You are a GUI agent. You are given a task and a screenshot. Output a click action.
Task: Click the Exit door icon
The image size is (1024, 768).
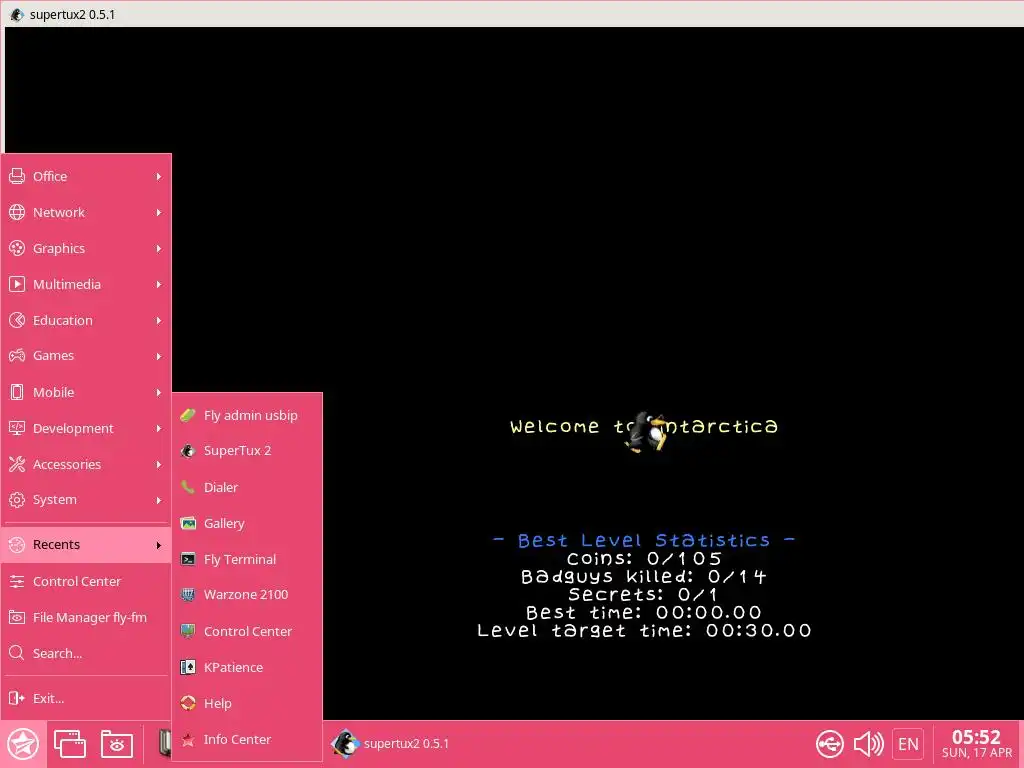coord(17,698)
